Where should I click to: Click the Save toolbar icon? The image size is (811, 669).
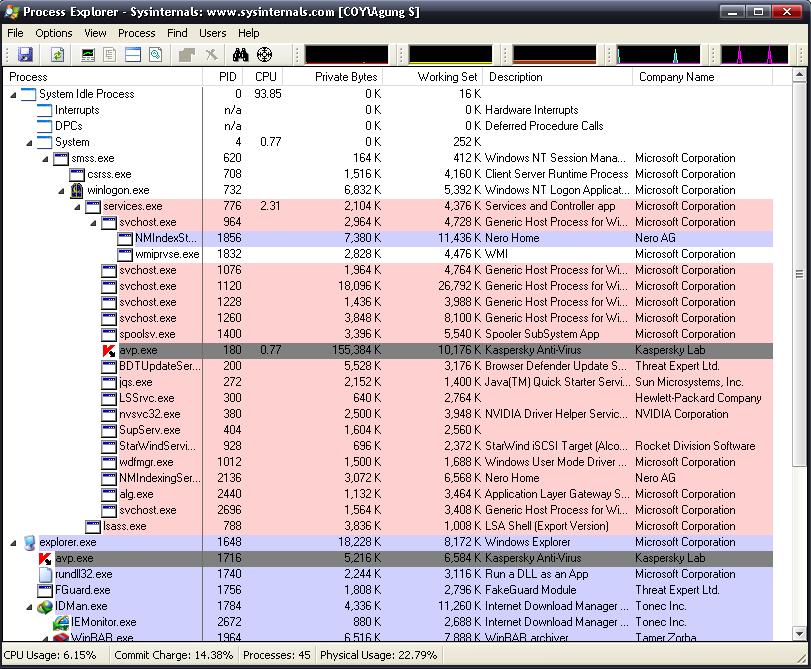(25, 55)
